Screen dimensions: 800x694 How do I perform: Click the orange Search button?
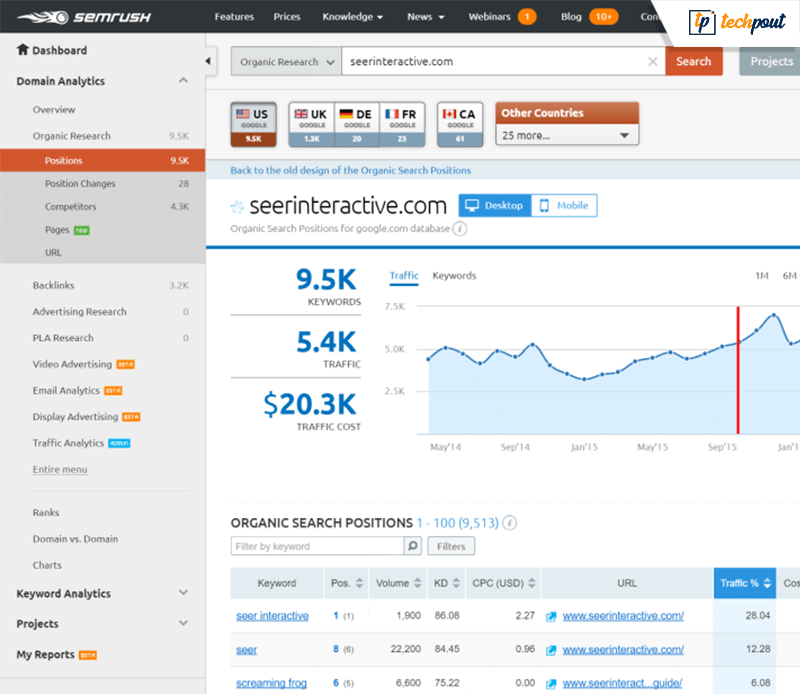coord(694,61)
